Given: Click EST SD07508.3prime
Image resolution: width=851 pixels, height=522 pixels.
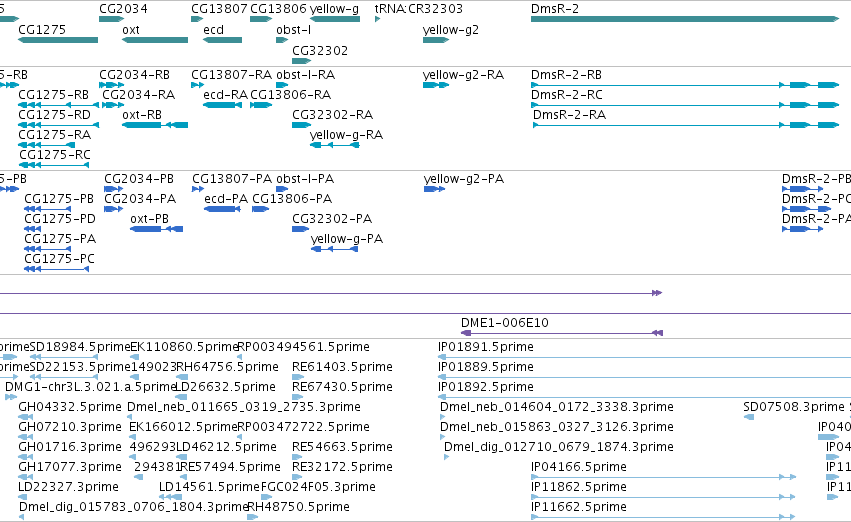Looking at the screenshot, I should [x=749, y=417].
